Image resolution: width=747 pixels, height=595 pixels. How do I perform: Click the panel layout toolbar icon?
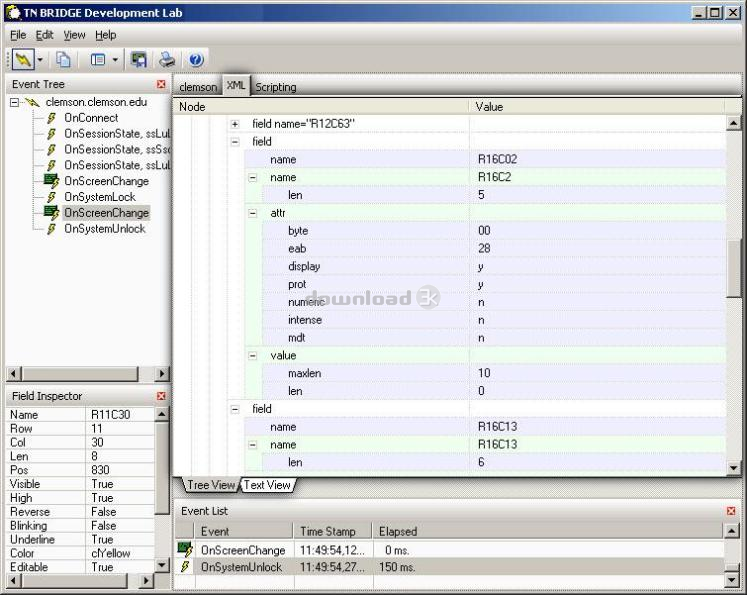point(98,60)
